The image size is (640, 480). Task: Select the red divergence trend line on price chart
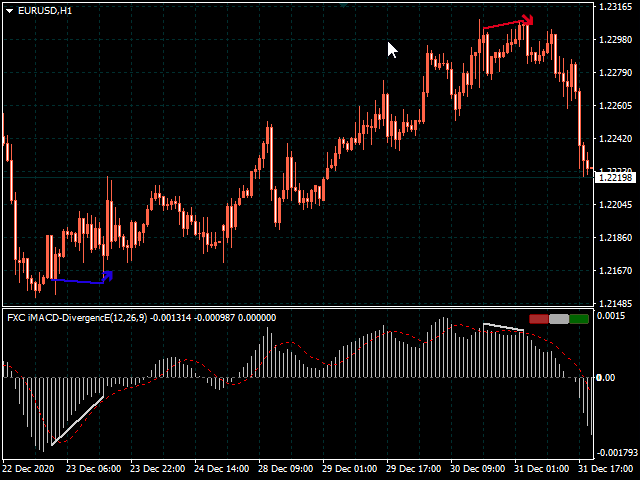click(x=503, y=24)
